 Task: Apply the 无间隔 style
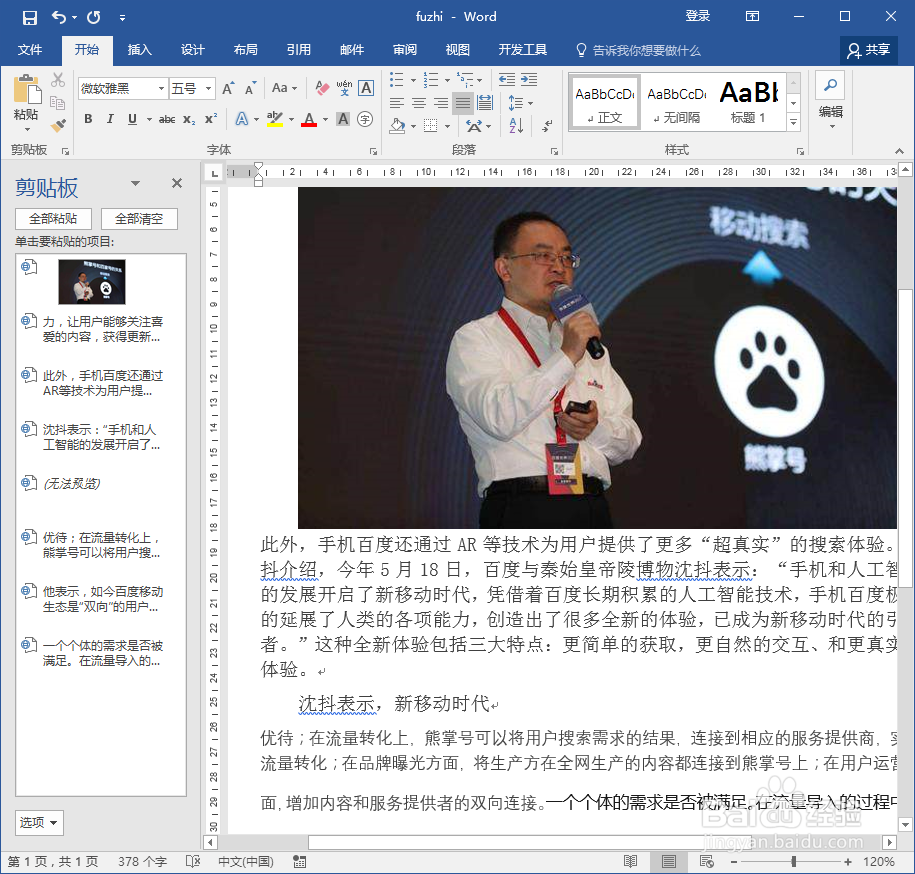[x=677, y=102]
